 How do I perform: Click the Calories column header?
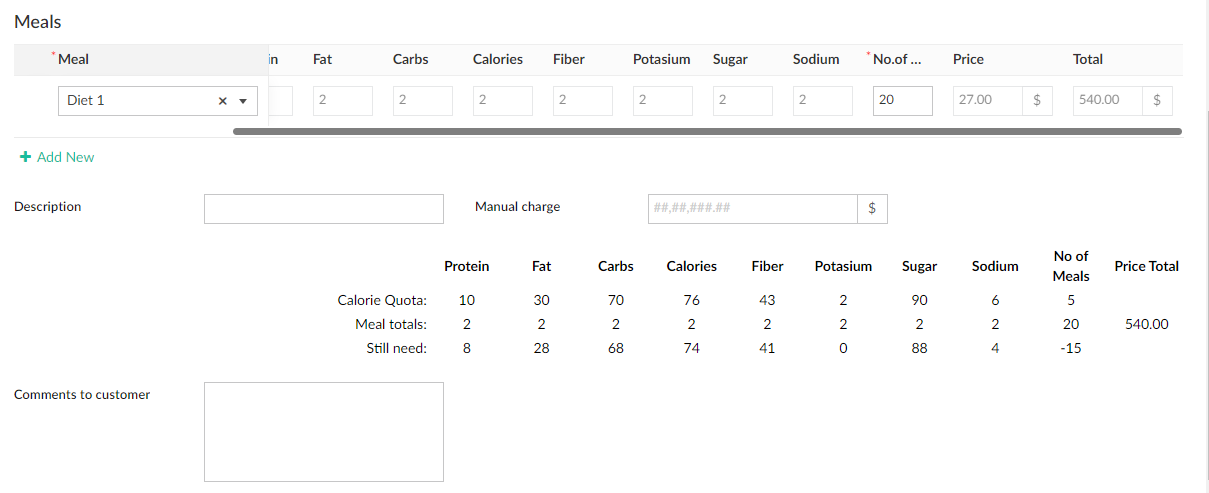[x=497, y=59]
